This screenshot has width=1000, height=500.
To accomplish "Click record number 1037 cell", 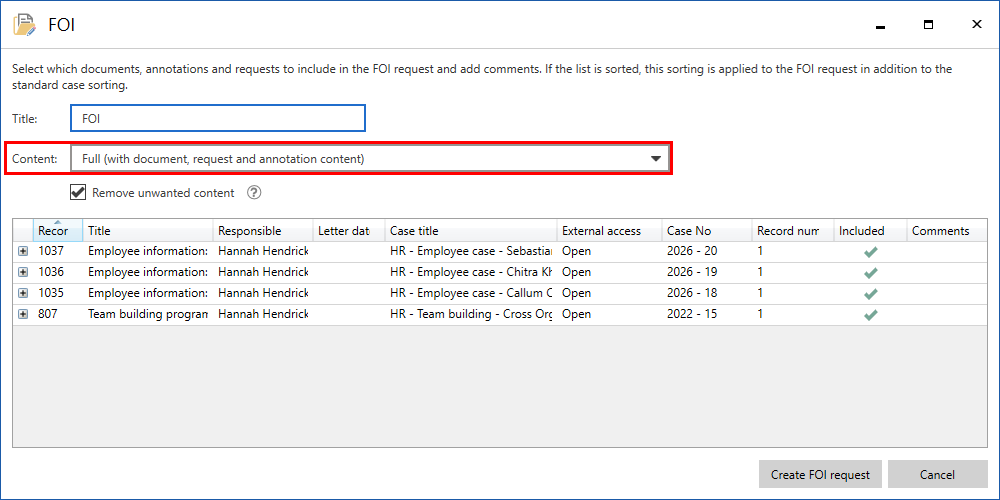I will point(51,251).
